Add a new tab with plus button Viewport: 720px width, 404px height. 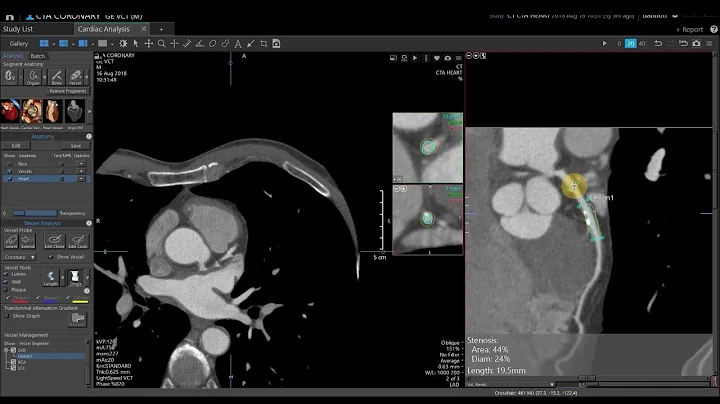161,29
